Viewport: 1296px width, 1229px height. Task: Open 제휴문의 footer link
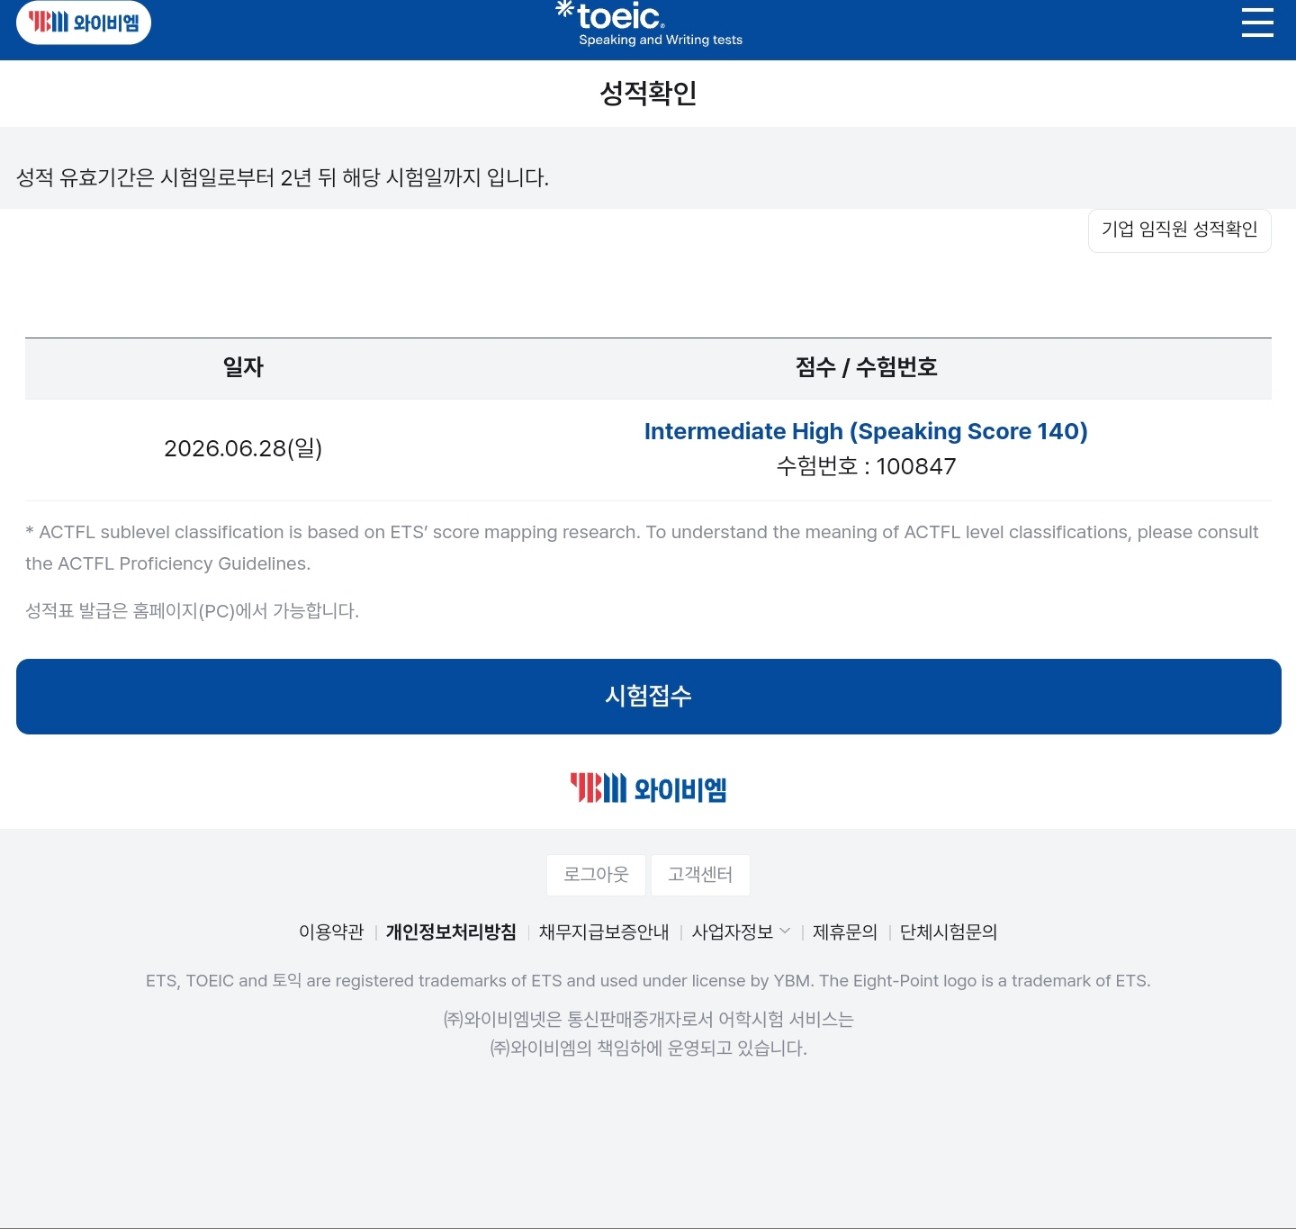tap(845, 932)
